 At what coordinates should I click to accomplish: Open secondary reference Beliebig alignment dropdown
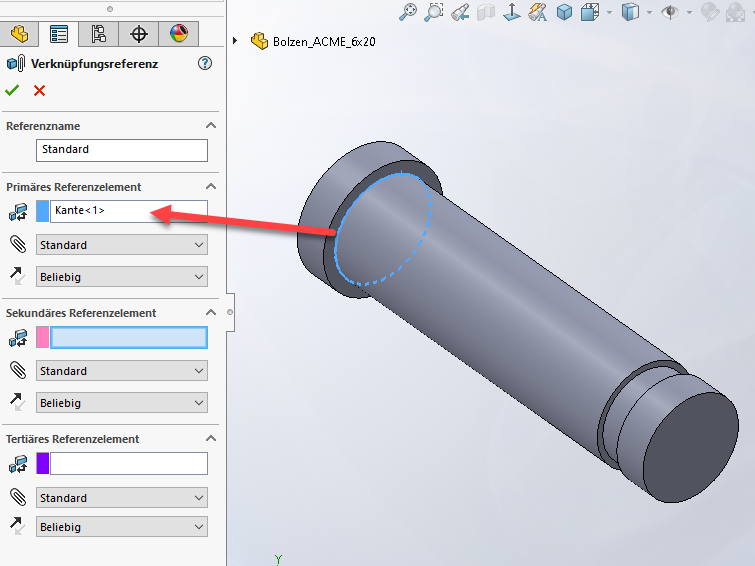click(x=121, y=403)
